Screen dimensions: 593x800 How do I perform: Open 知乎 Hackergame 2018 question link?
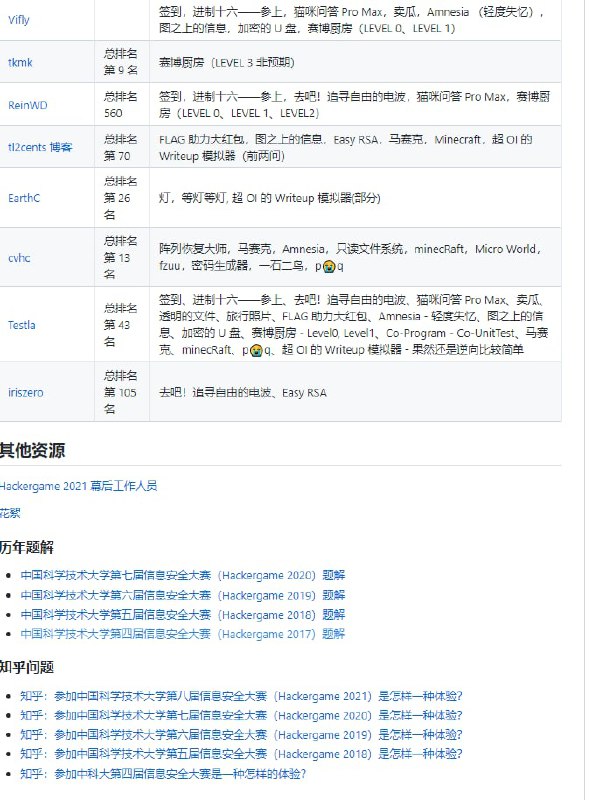pyautogui.click(x=241, y=754)
